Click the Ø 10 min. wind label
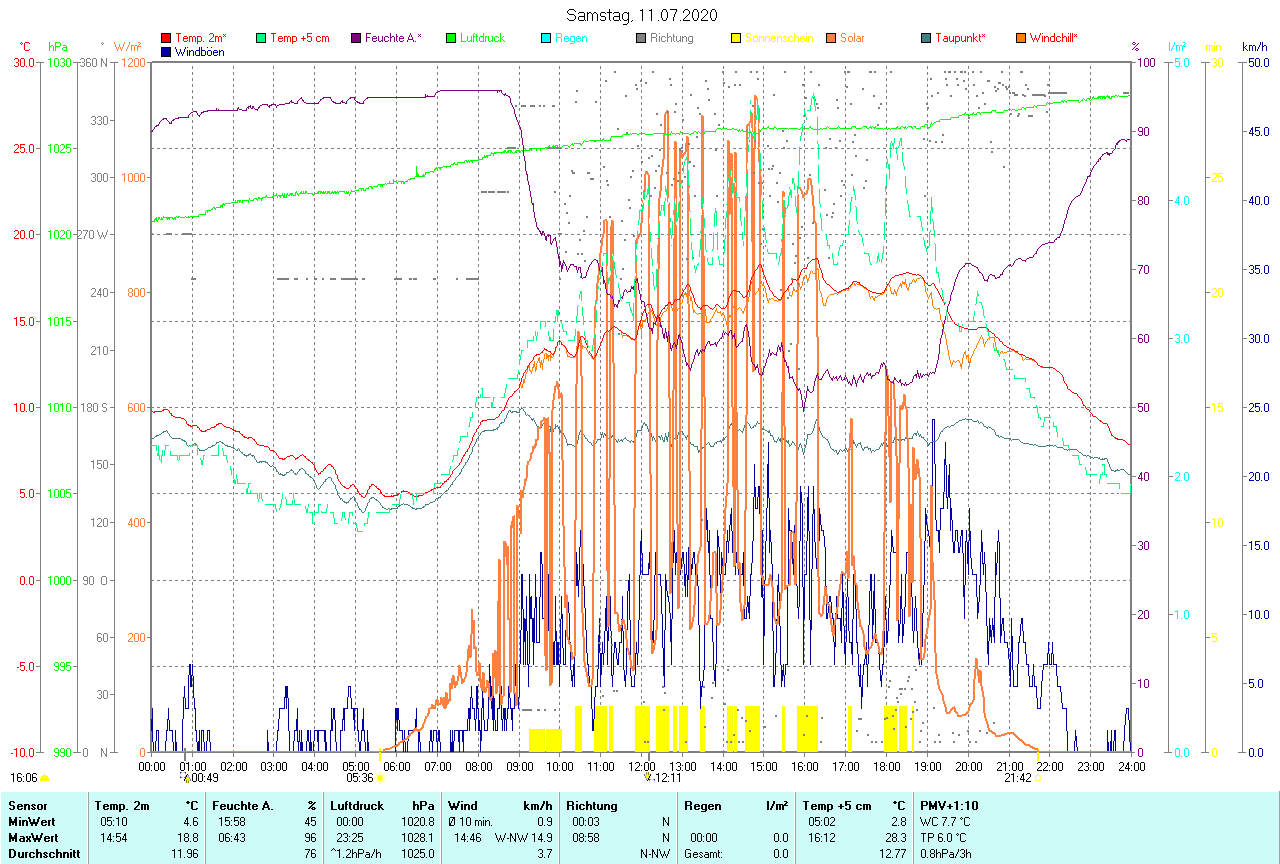Screen dimensions: 1280x864 (470, 821)
